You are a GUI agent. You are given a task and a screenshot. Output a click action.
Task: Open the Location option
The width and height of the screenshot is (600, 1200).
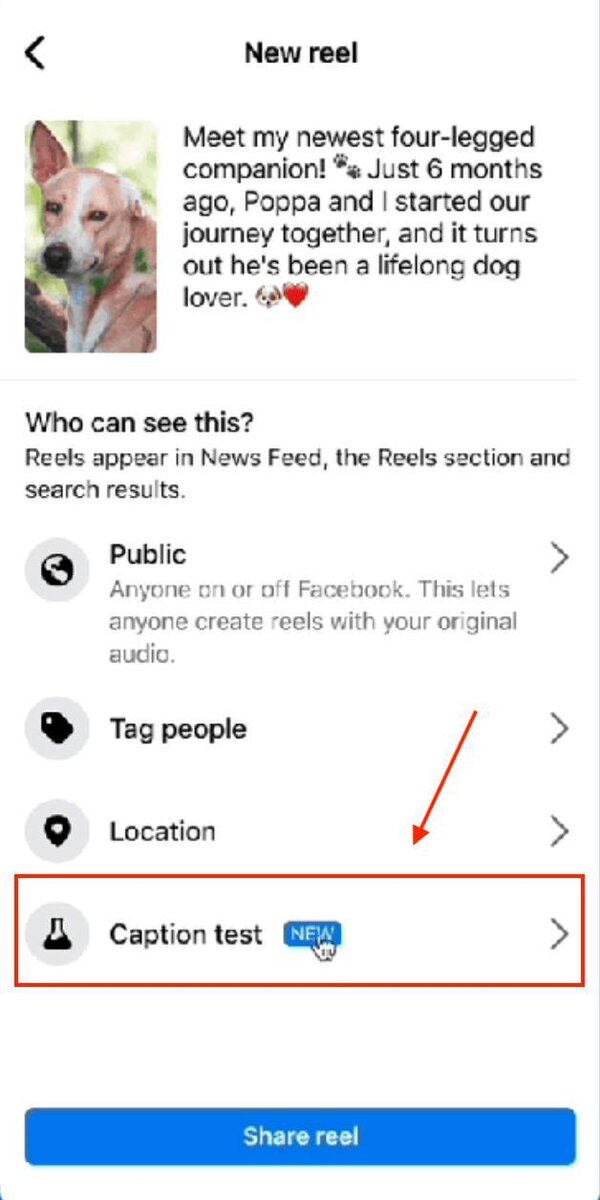300,832
